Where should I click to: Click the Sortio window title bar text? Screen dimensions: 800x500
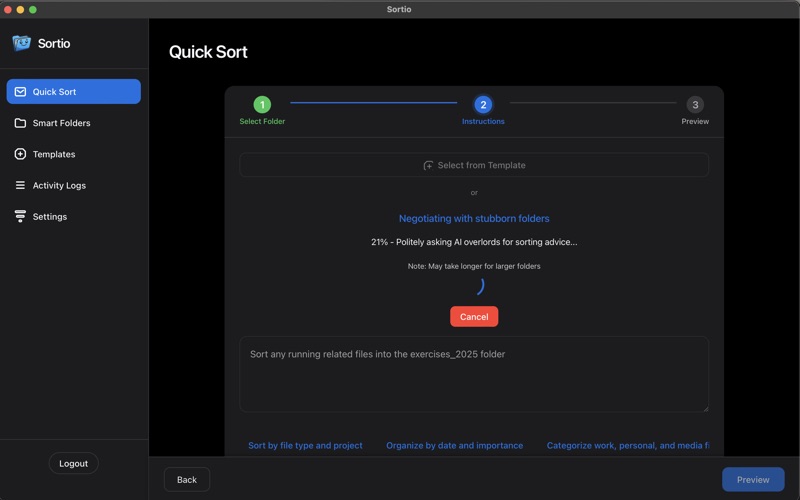(x=399, y=9)
